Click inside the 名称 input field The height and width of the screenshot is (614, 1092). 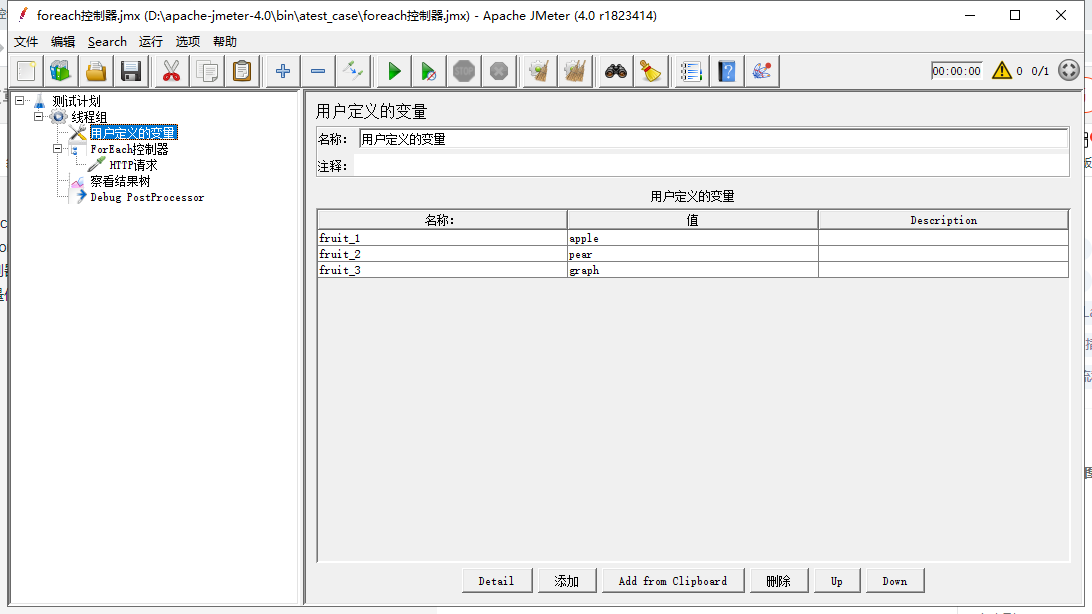coord(600,139)
